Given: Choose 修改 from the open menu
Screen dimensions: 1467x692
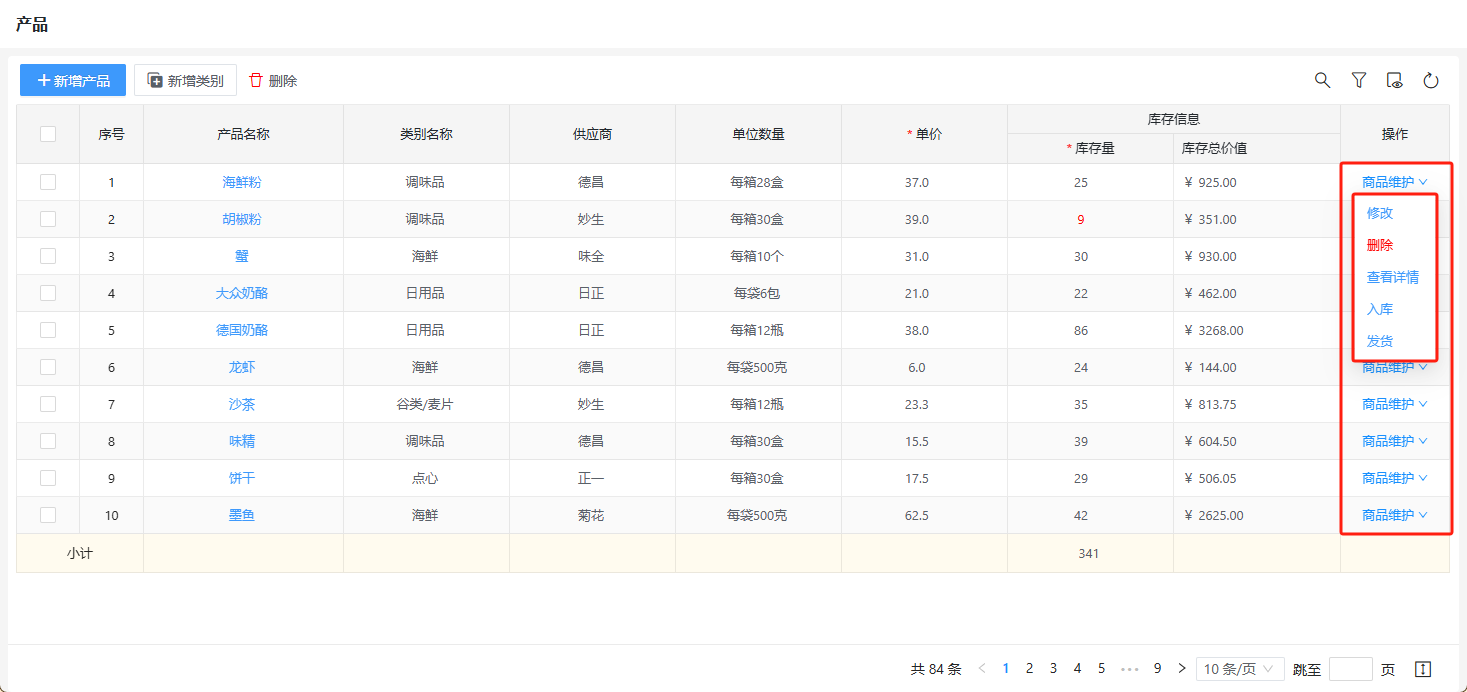Looking at the screenshot, I should pyautogui.click(x=1380, y=213).
